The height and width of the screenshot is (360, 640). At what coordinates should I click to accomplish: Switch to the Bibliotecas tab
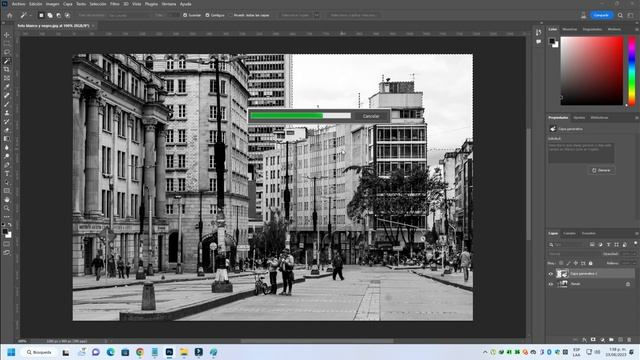(599, 118)
